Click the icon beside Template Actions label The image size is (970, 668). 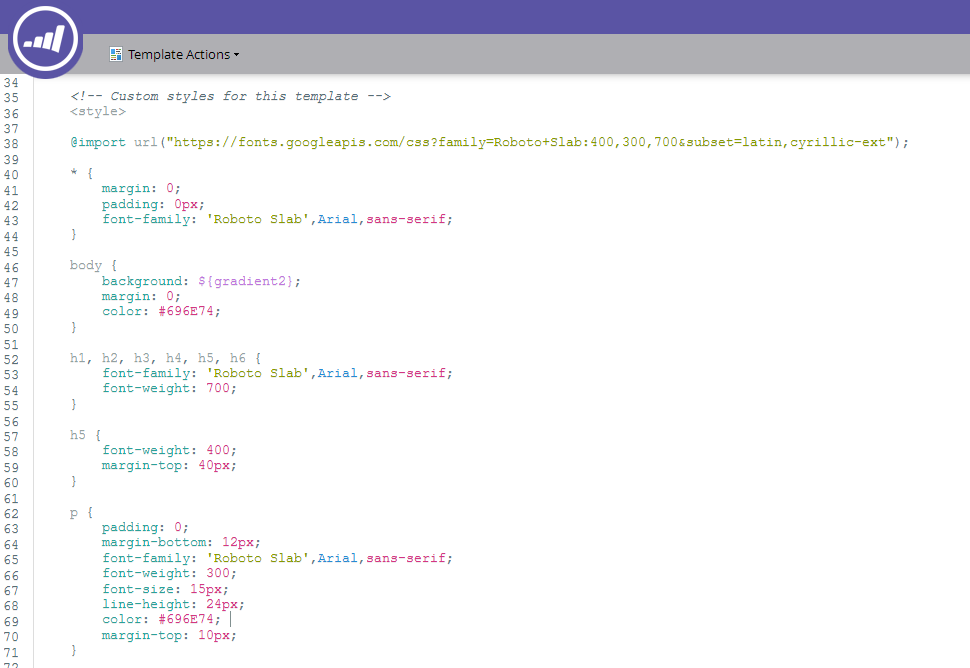click(116, 54)
